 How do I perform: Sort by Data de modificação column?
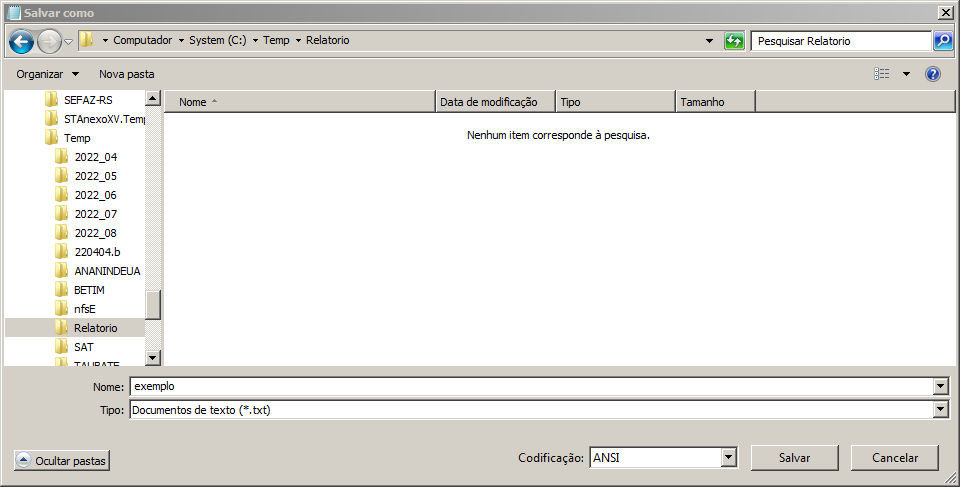tap(495, 102)
